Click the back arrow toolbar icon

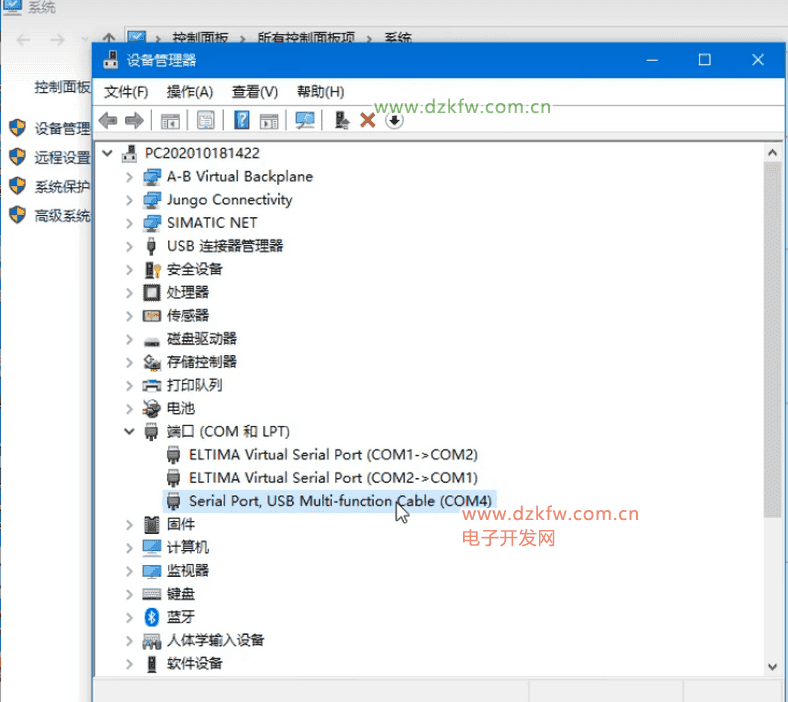(x=108, y=121)
